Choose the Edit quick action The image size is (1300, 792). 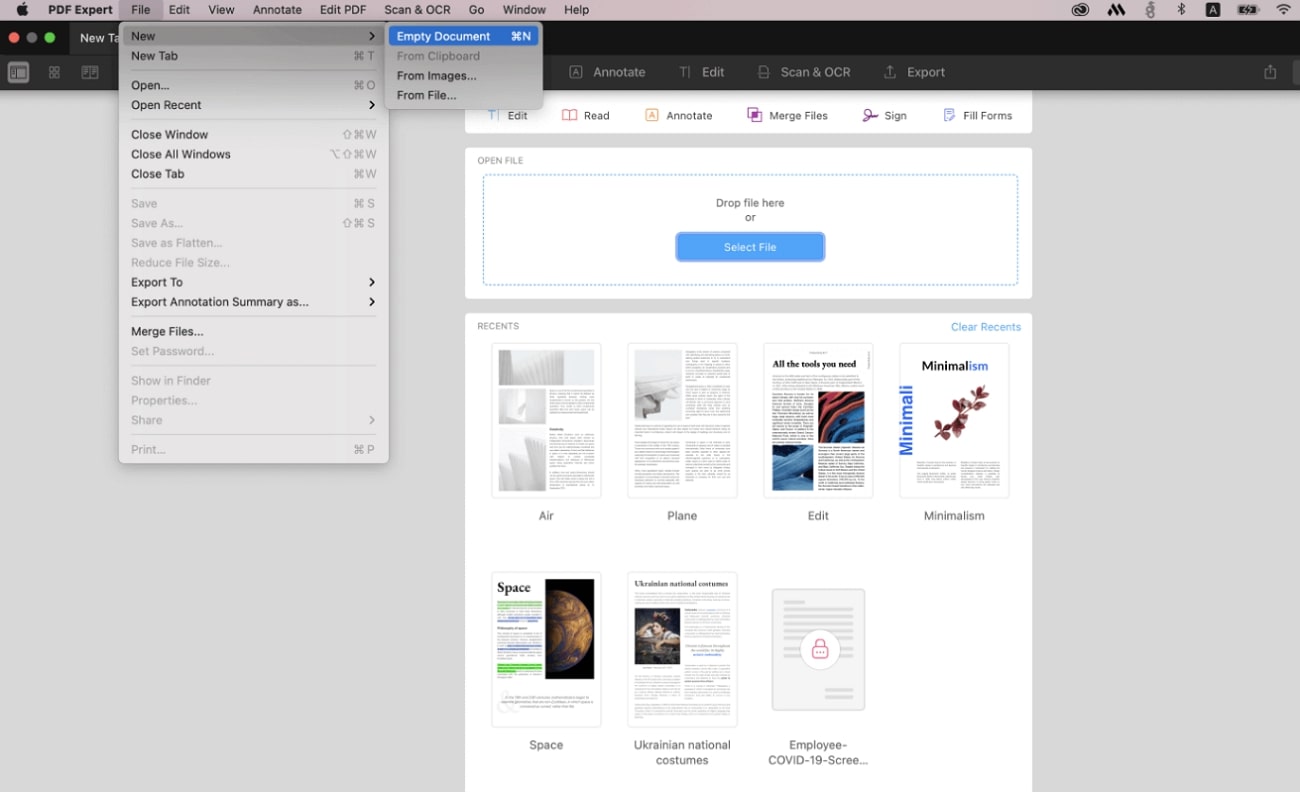[x=507, y=115]
